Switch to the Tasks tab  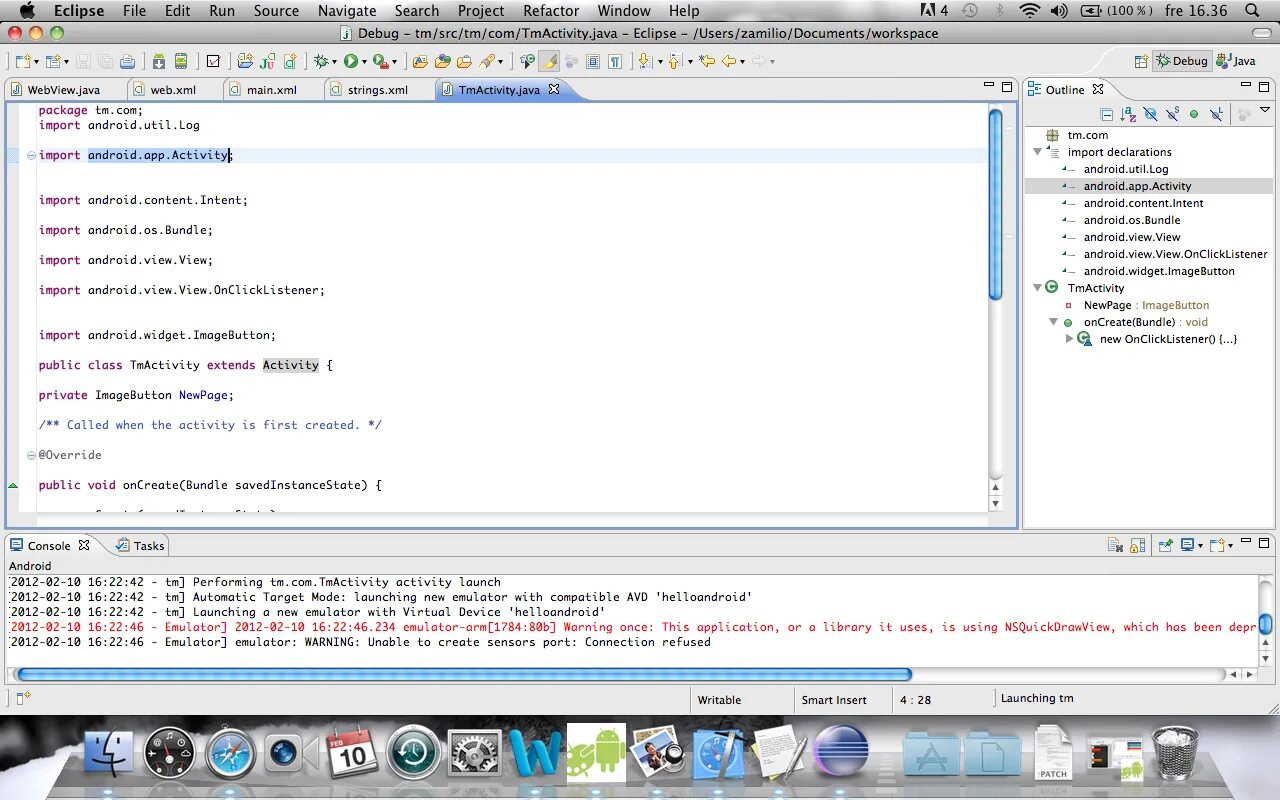point(140,545)
